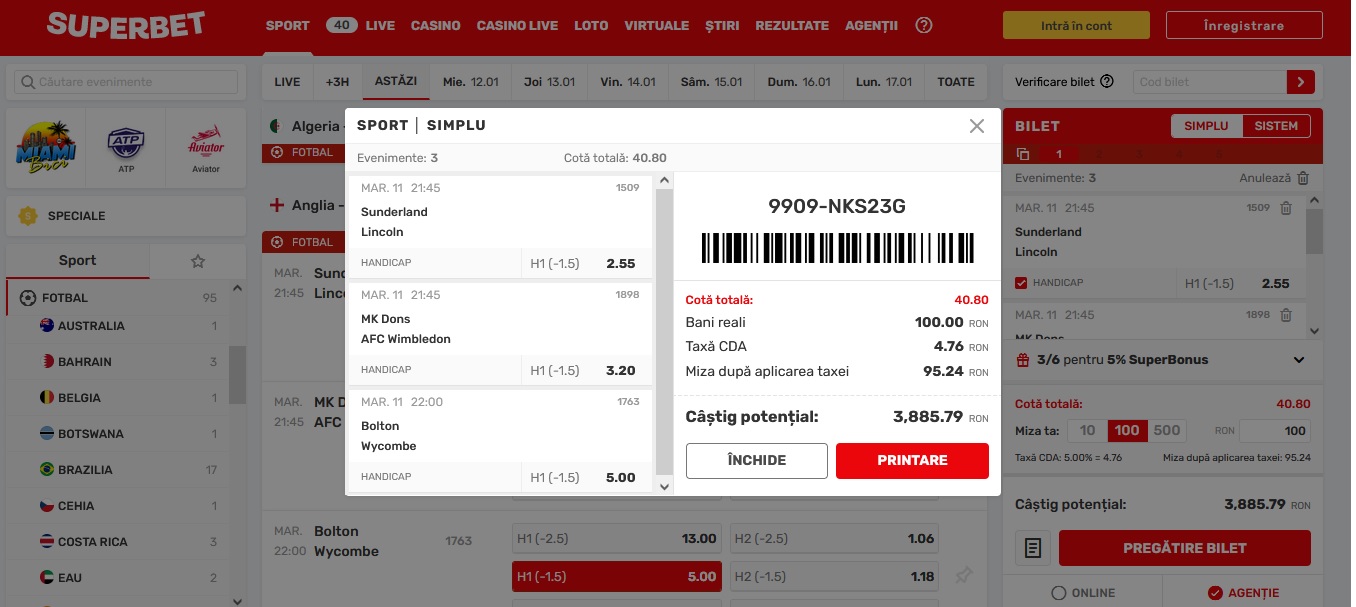Select the Agenție radio option

tap(1215, 593)
